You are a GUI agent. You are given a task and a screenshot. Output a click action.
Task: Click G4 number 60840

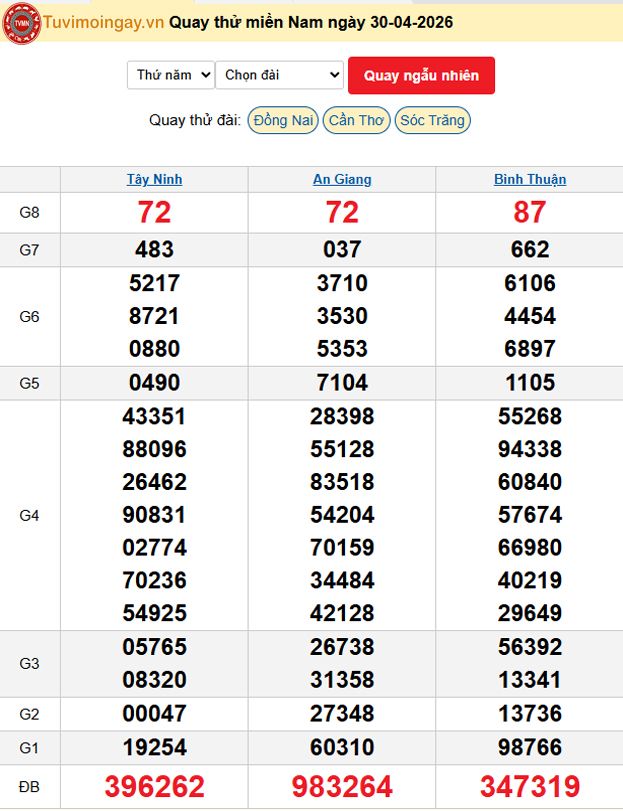pos(530,483)
